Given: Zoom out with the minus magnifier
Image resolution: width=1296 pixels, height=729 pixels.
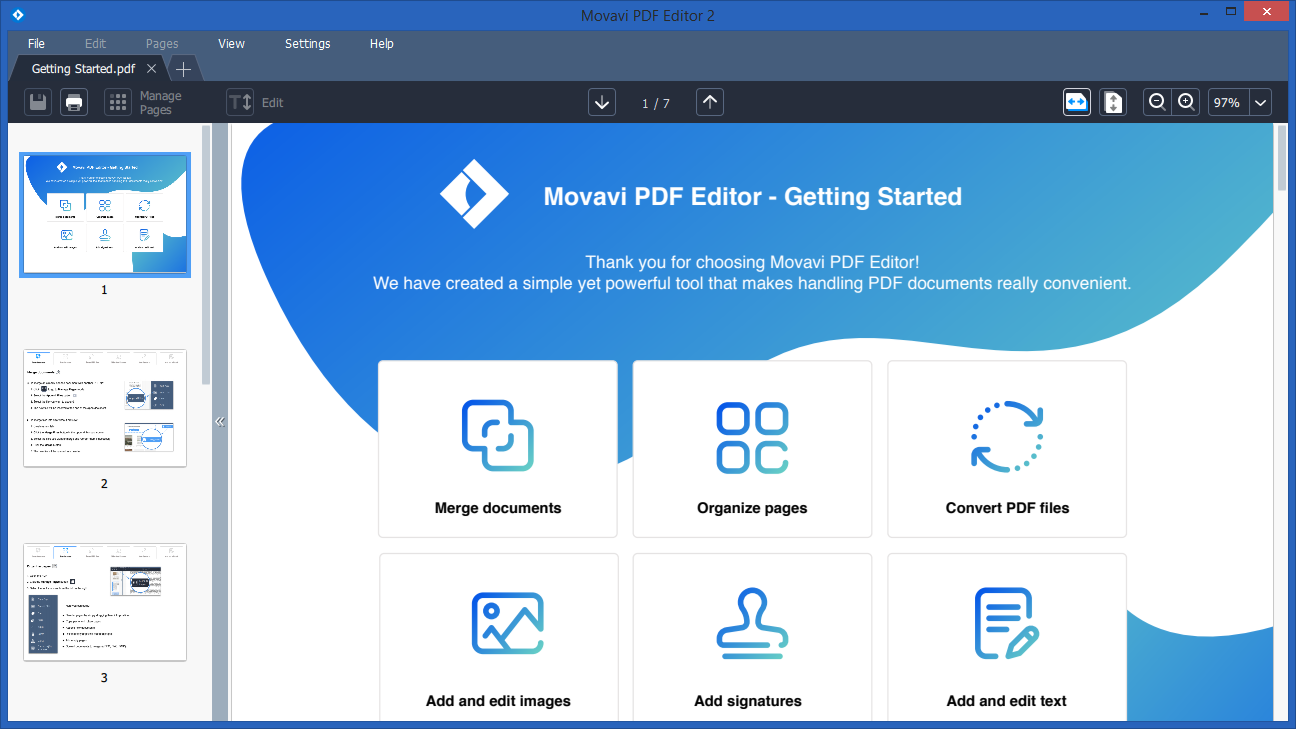Looking at the screenshot, I should click(x=1157, y=102).
